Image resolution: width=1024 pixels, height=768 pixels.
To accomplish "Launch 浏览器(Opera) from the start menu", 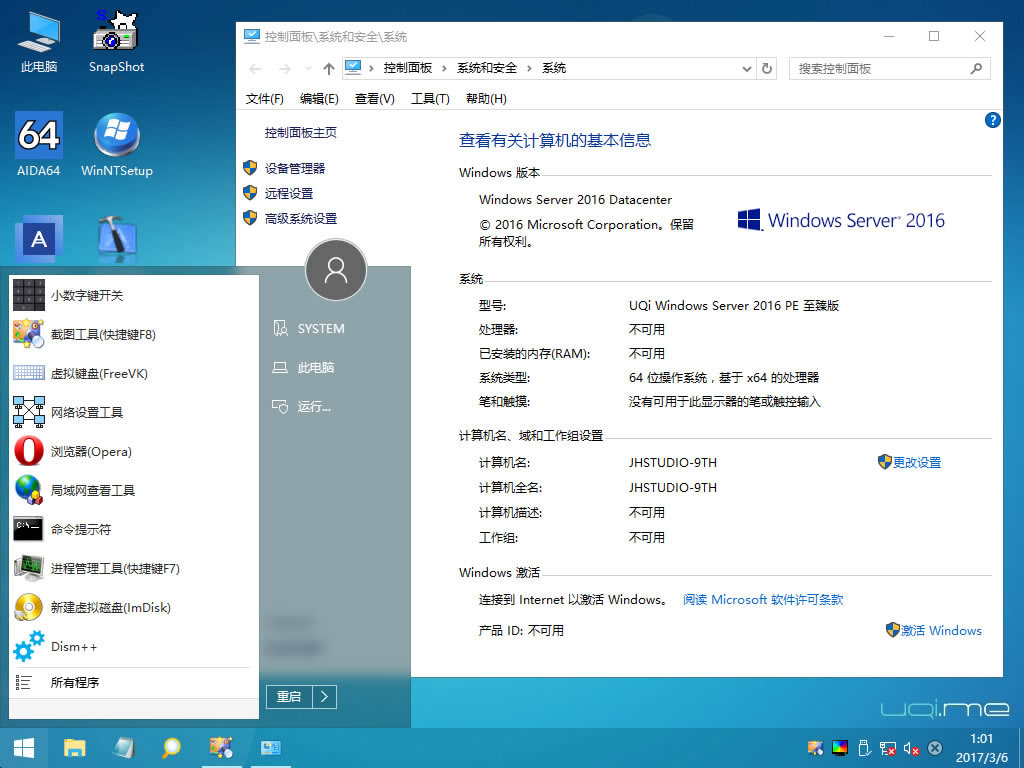I will (134, 451).
